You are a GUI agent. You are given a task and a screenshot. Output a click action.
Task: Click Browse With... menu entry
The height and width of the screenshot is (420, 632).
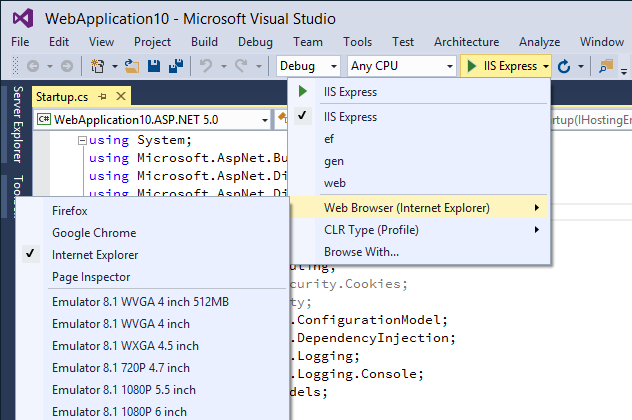361,252
